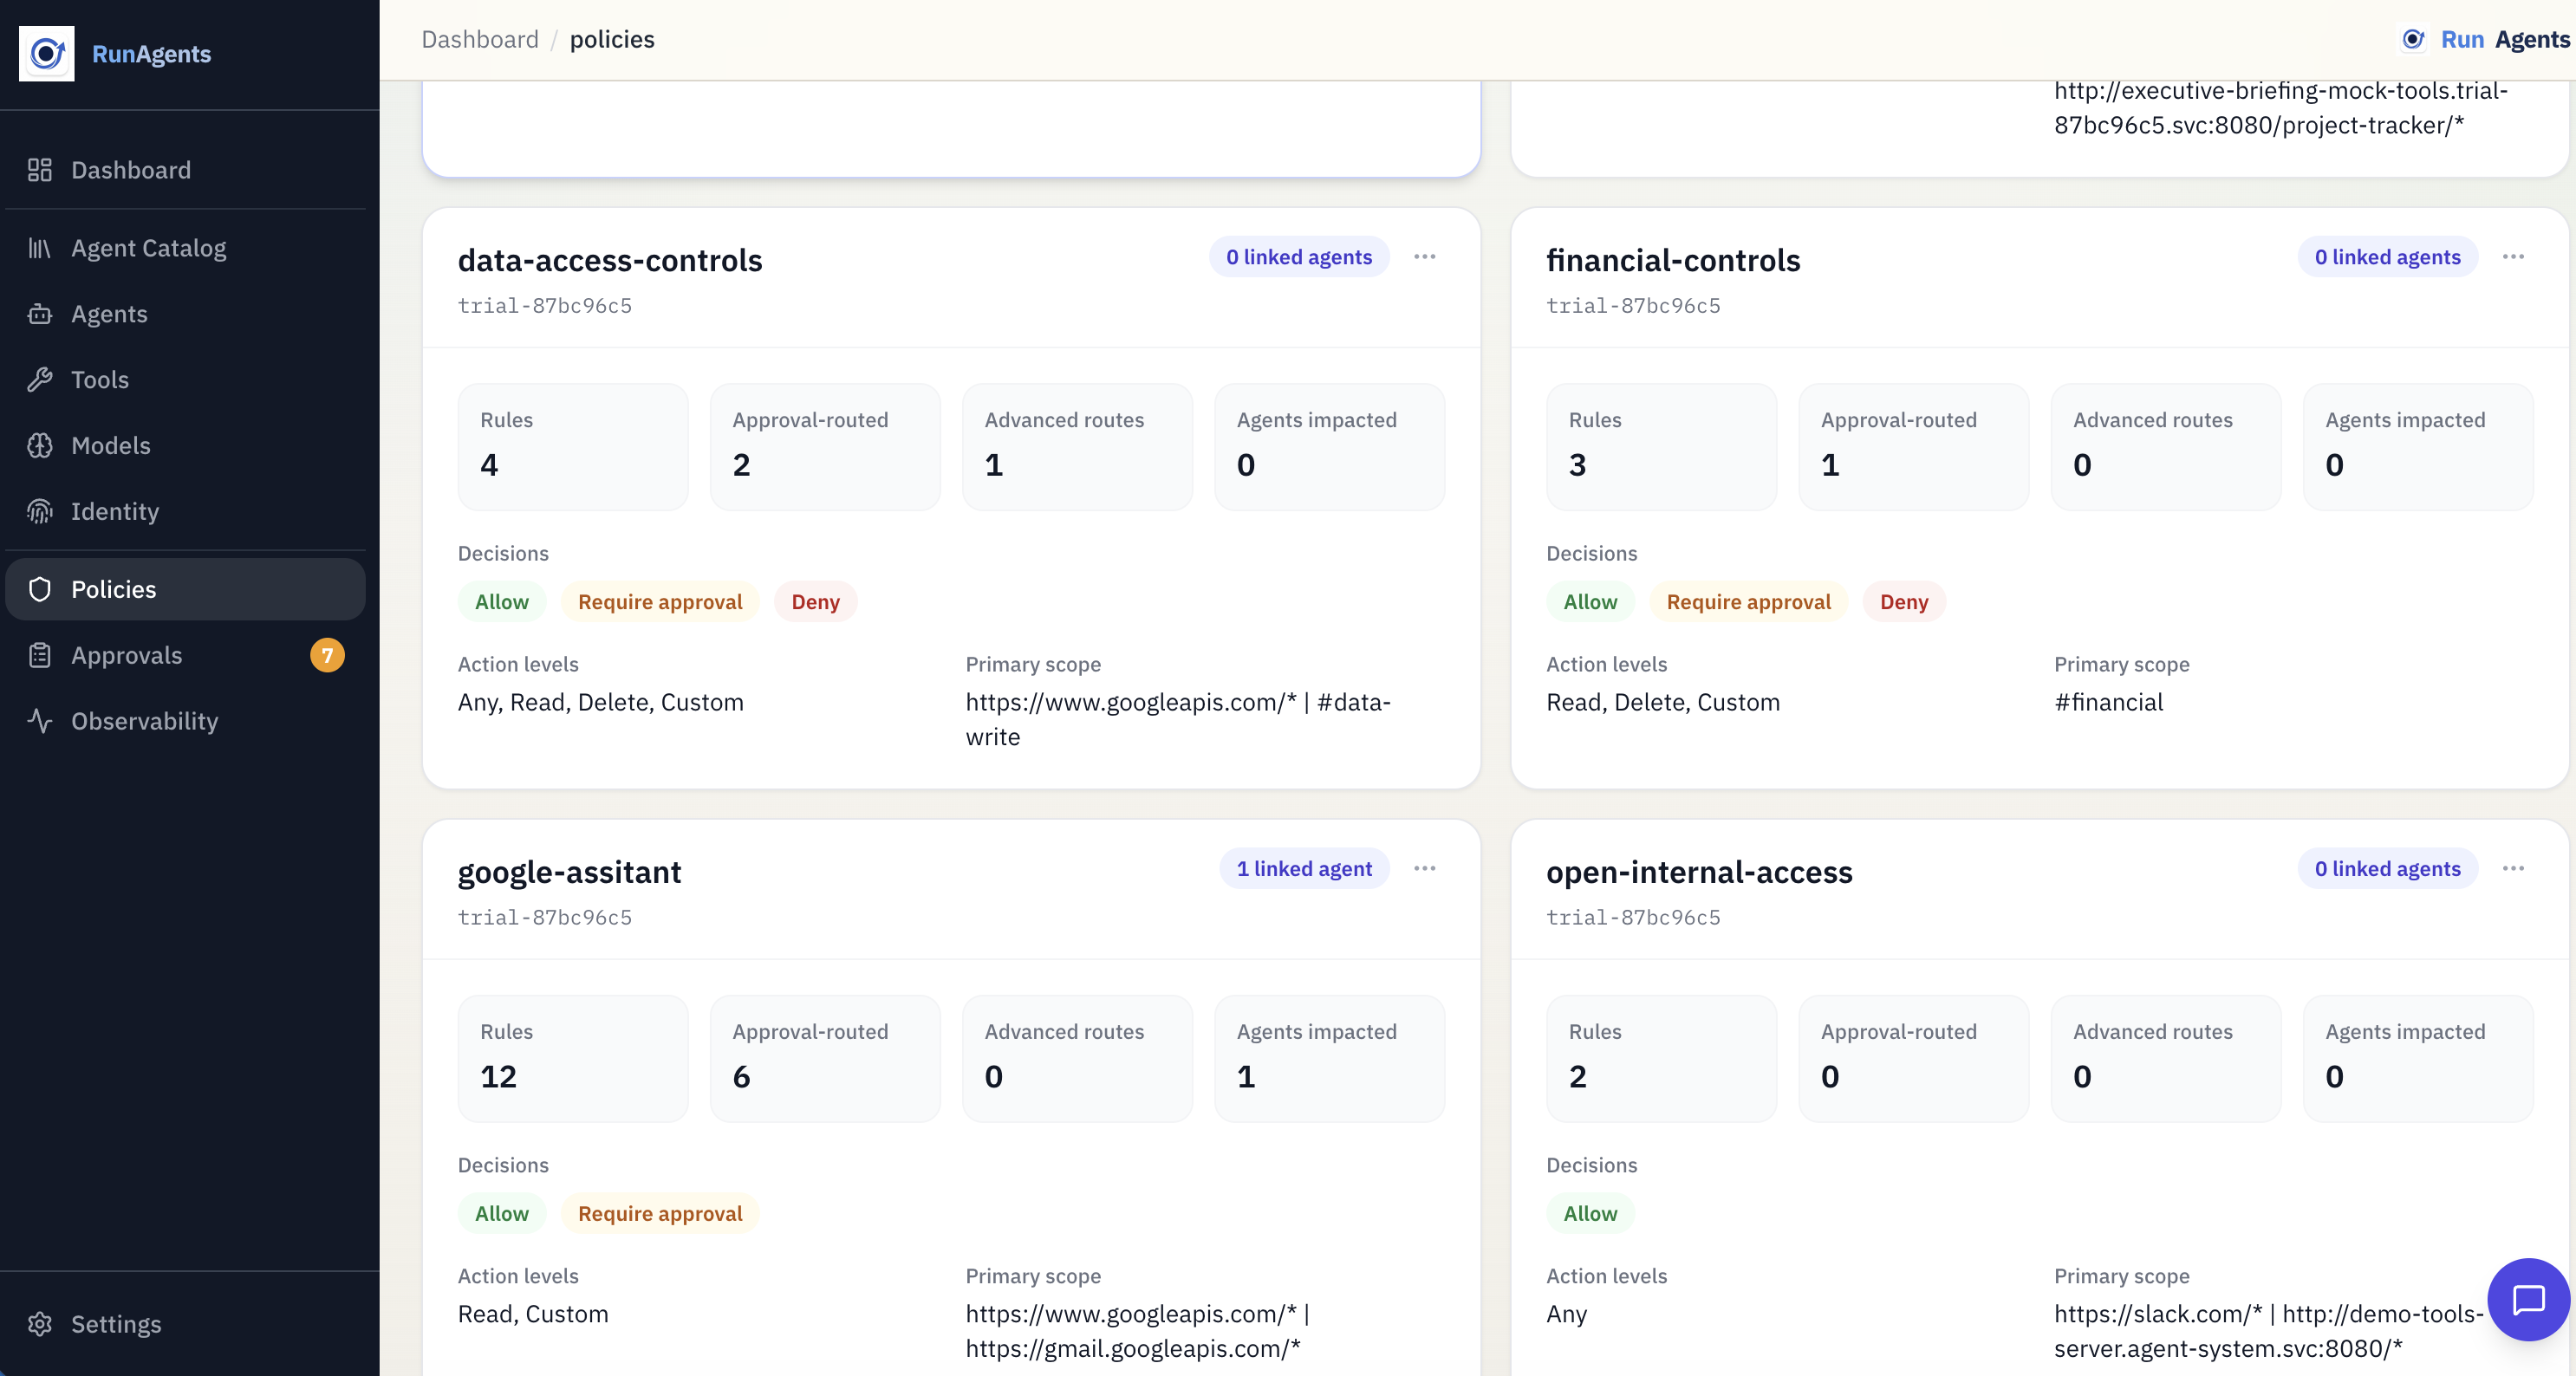2576x1376 pixels.
Task: Open the Identity section
Action: tap(115, 511)
